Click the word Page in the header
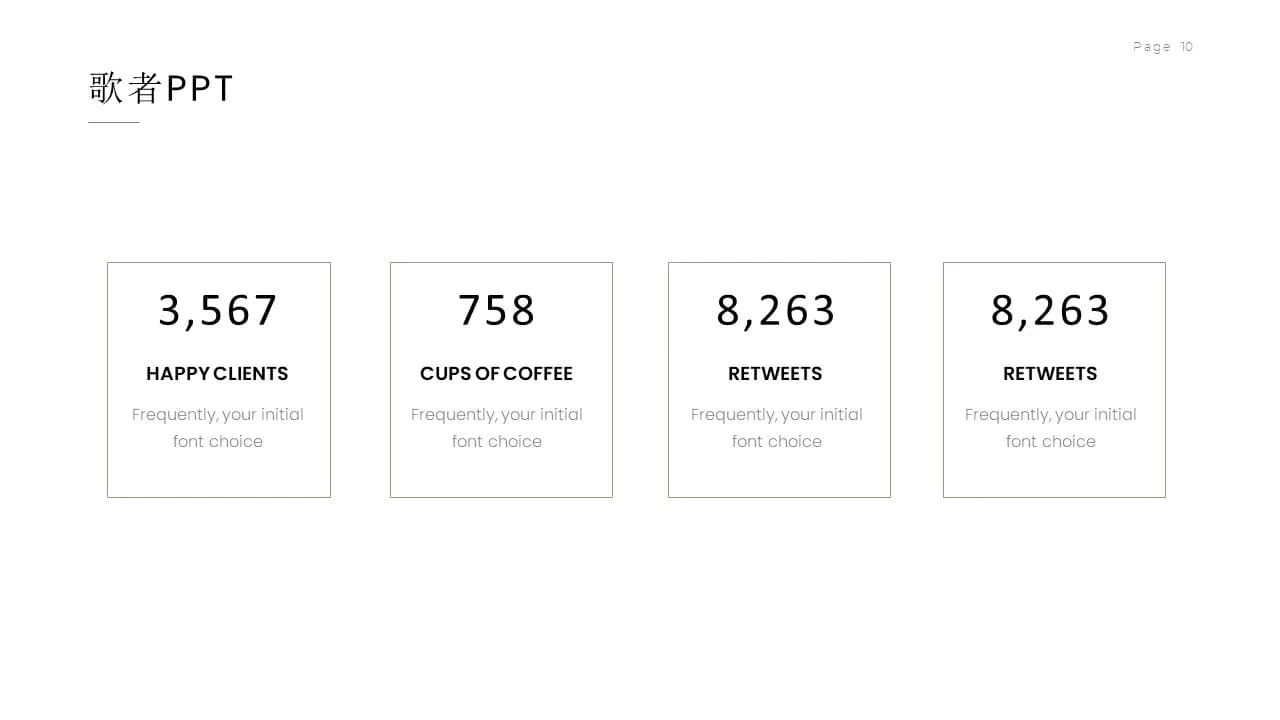Screen dimensions: 1280x720 tap(1152, 47)
